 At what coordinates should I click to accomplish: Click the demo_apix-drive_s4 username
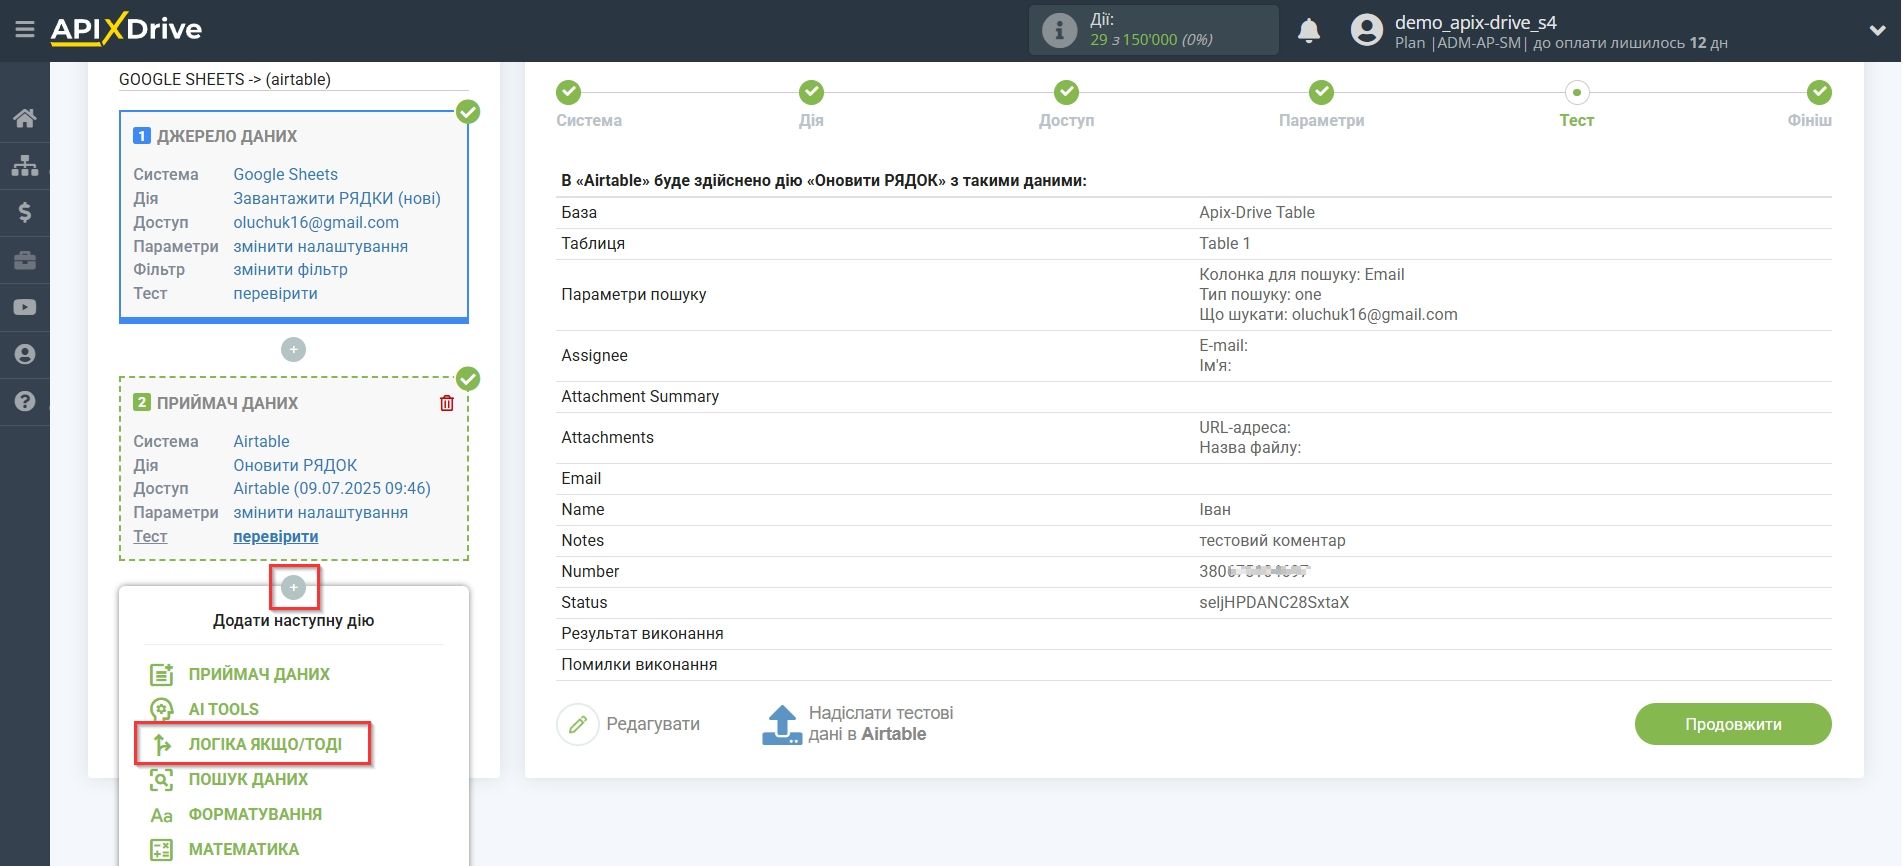click(1476, 22)
